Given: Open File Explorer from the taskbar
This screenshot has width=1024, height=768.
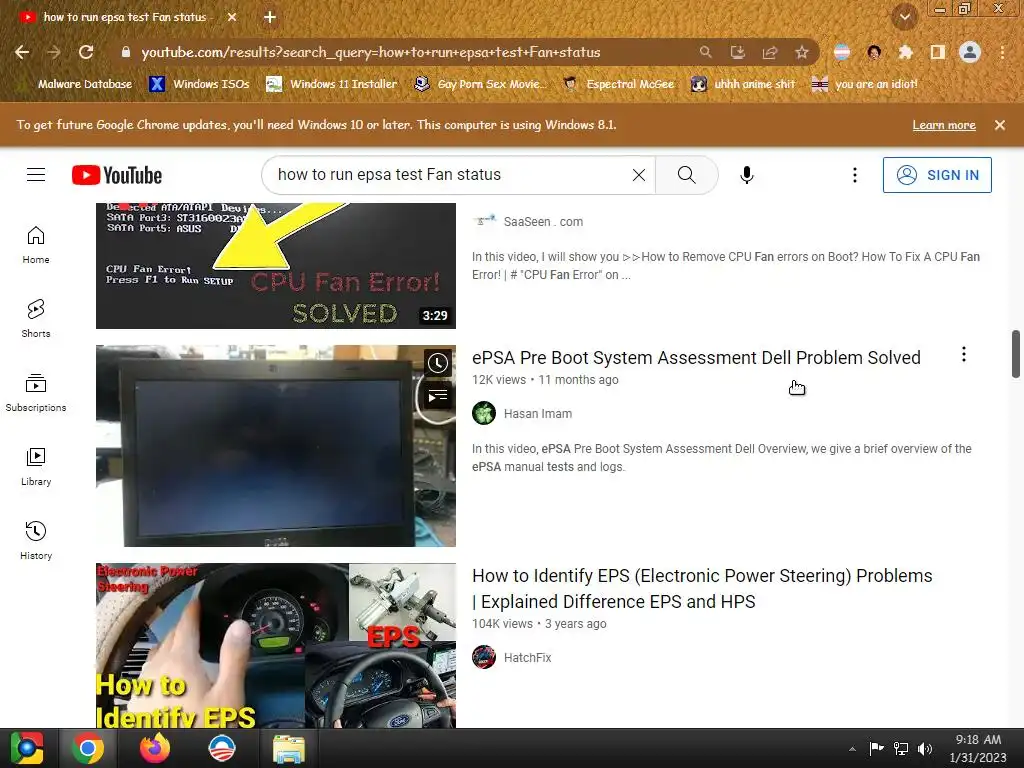Looking at the screenshot, I should 289,748.
